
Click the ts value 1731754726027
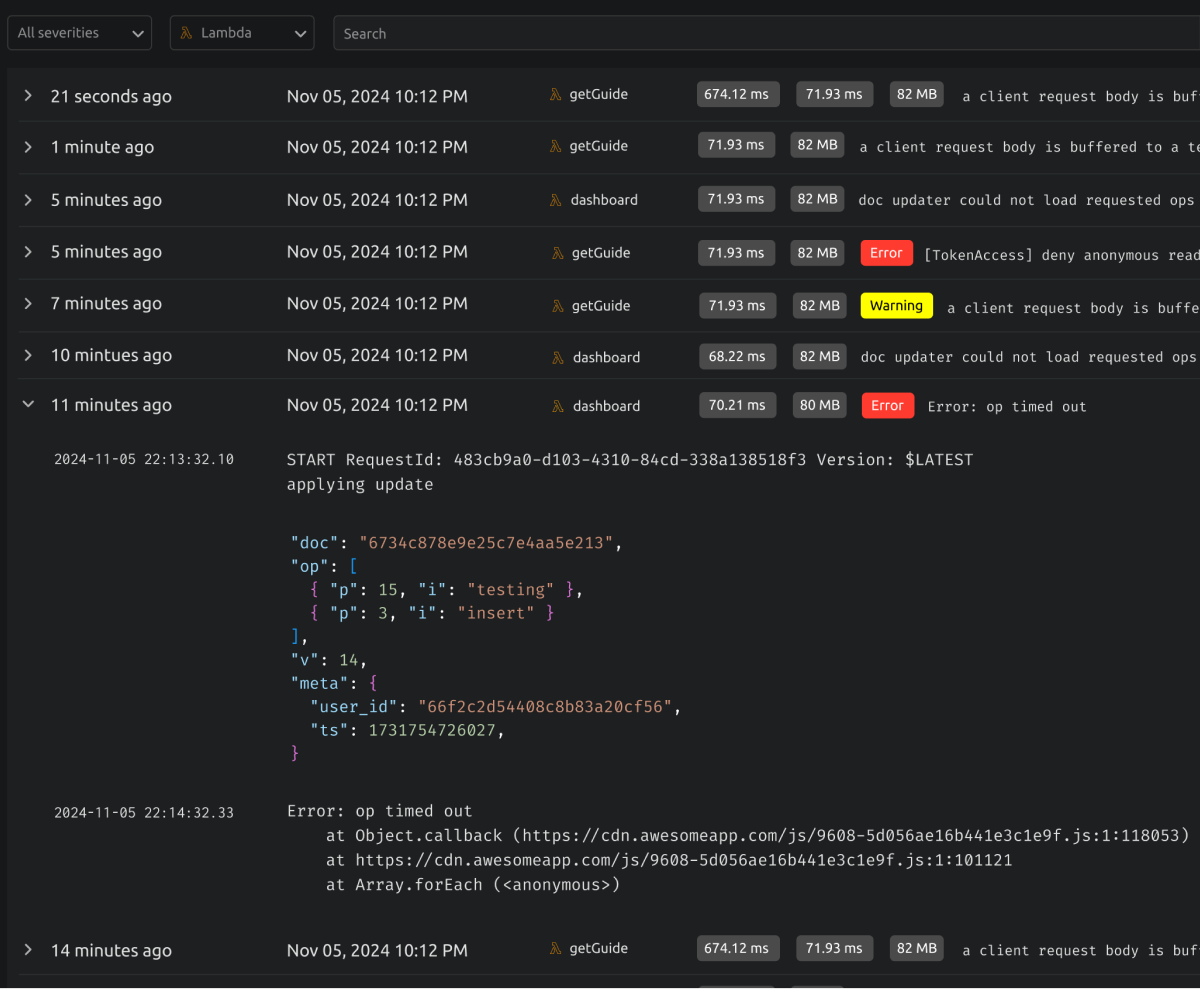click(x=432, y=730)
